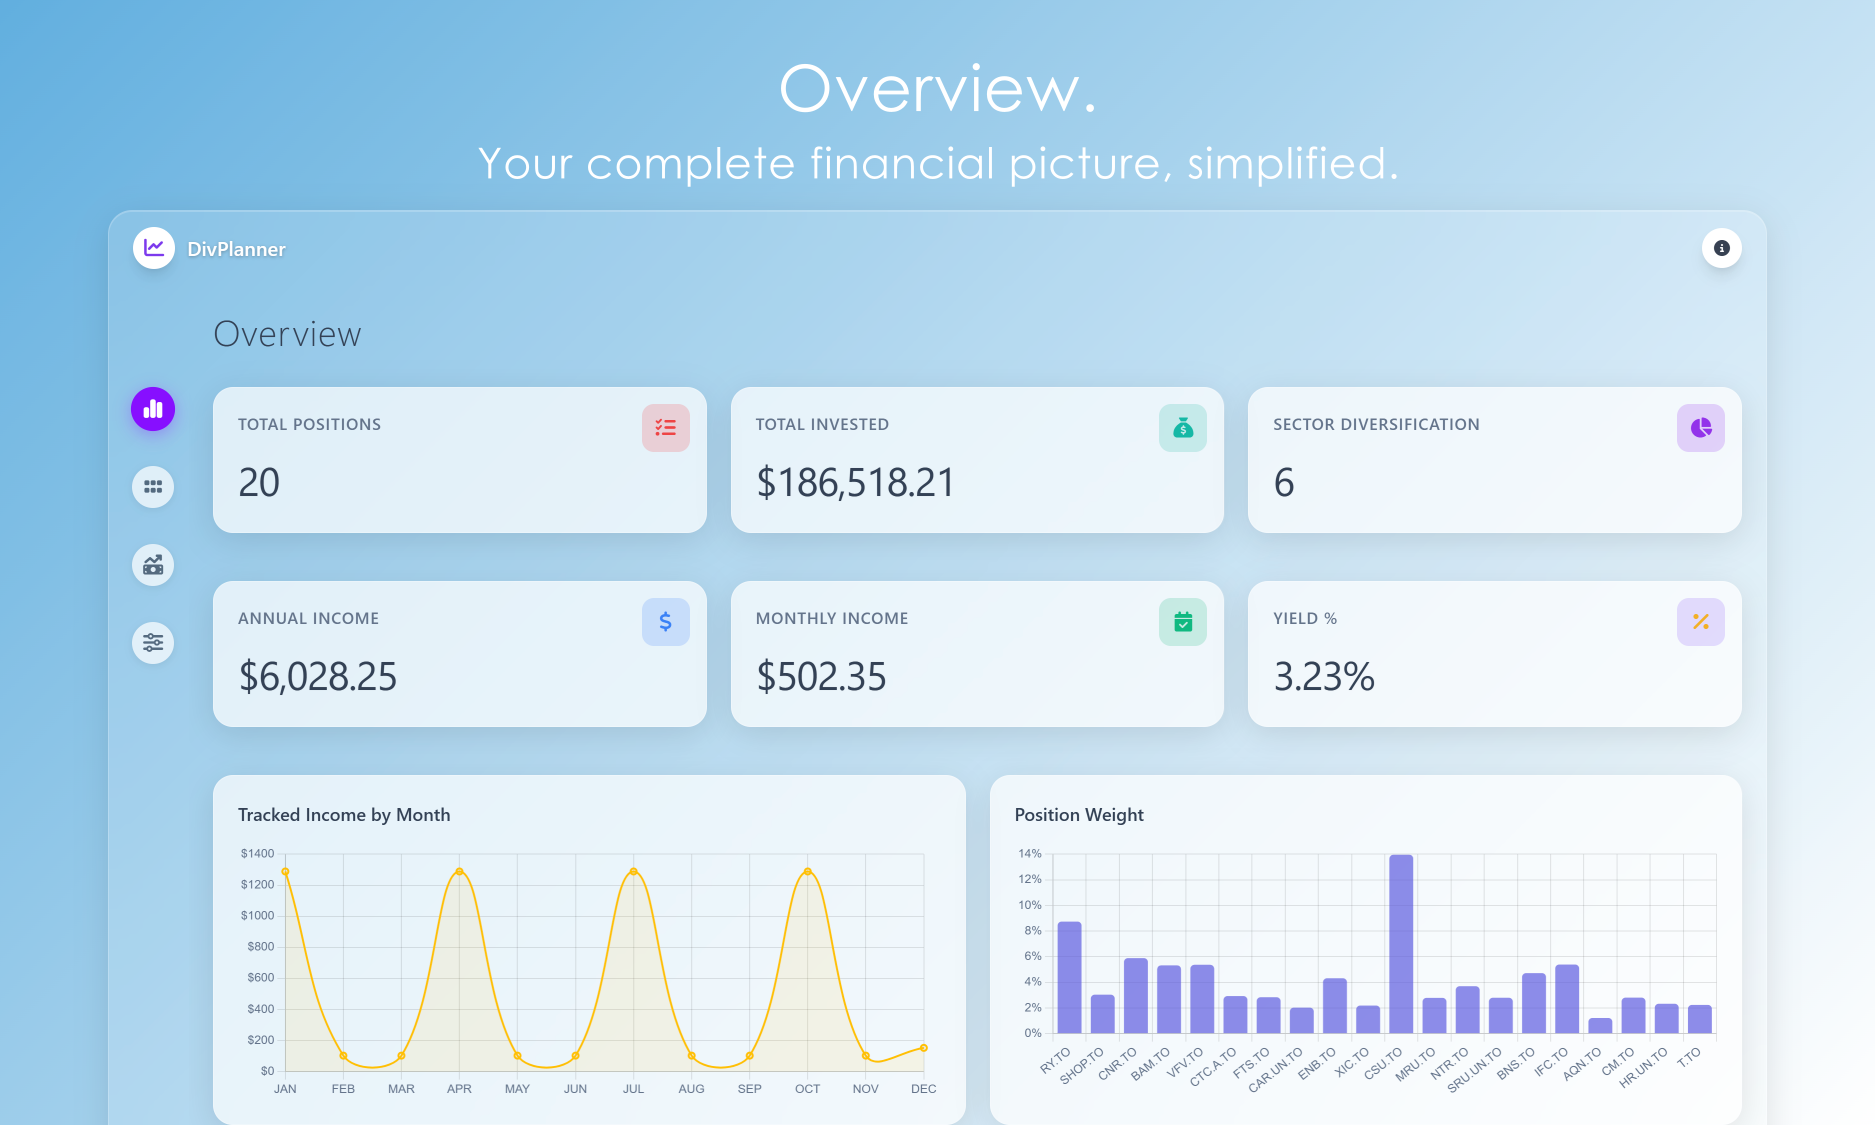Open the sliders settings sidebar icon
This screenshot has height=1125, width=1875.
pos(153,643)
